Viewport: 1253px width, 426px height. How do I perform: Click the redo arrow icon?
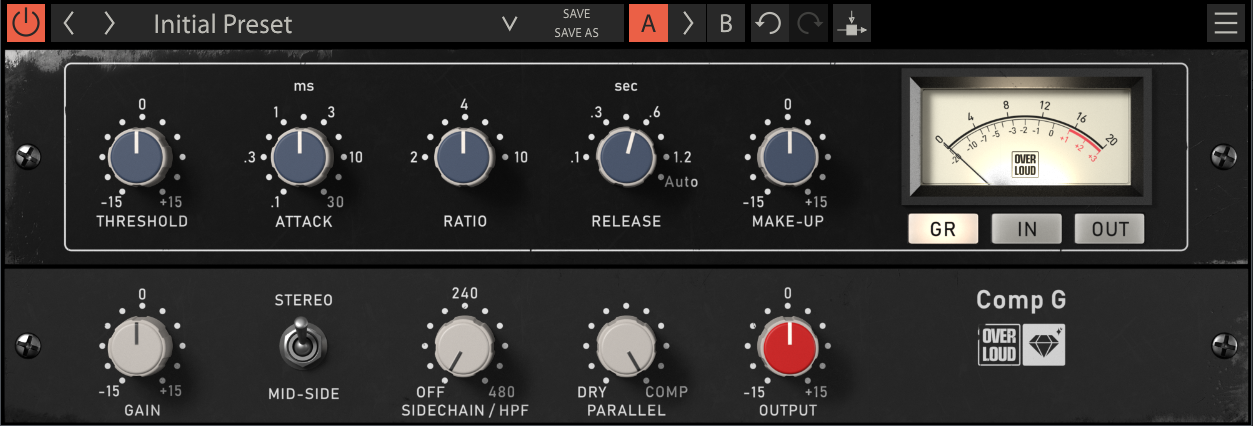coord(808,23)
